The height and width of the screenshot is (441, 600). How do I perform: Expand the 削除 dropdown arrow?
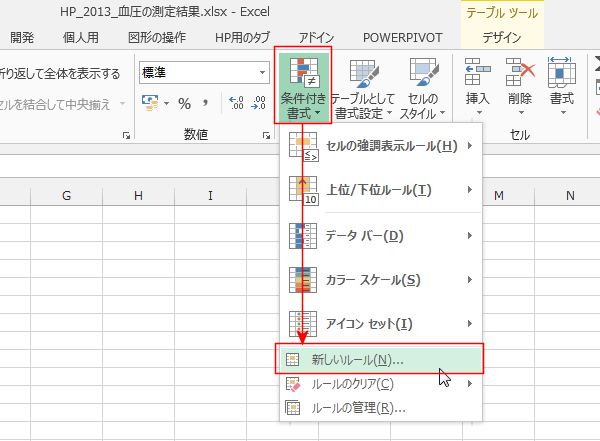[520, 113]
